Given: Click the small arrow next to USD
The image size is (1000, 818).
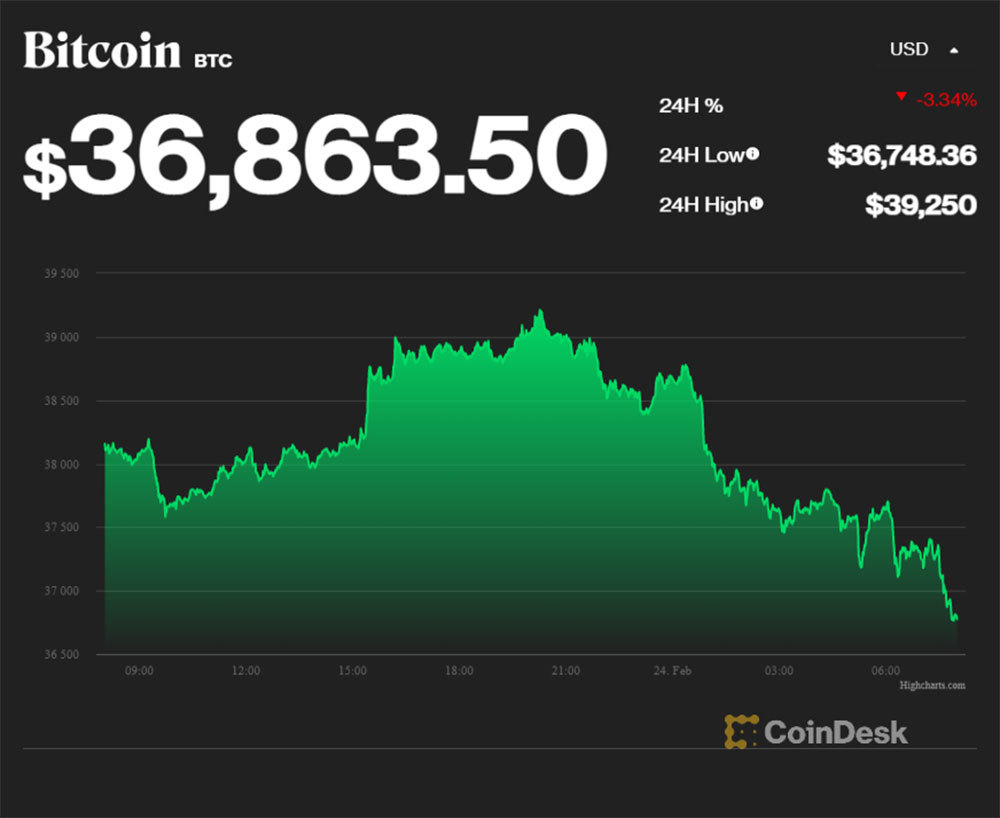Looking at the screenshot, I should coord(954,49).
